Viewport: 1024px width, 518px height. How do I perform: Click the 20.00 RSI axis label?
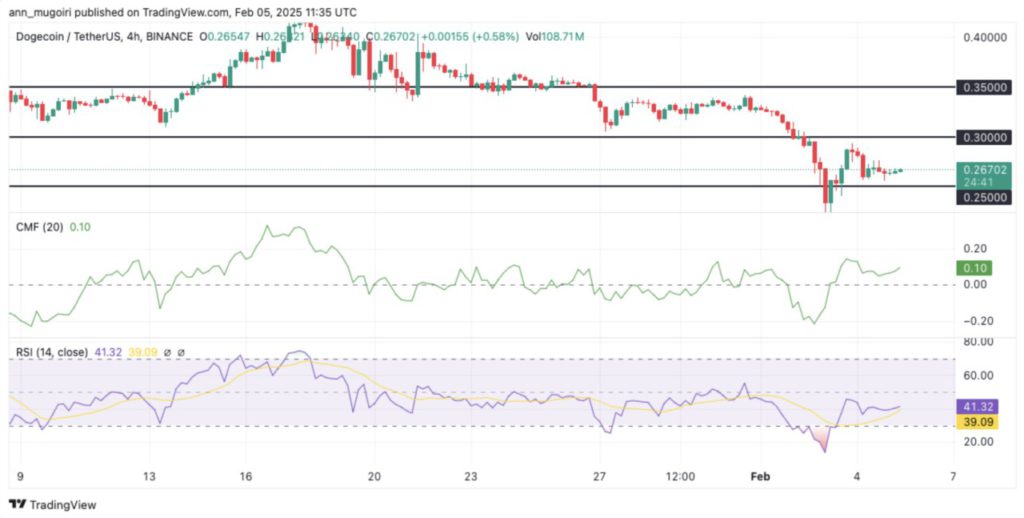coord(977,442)
